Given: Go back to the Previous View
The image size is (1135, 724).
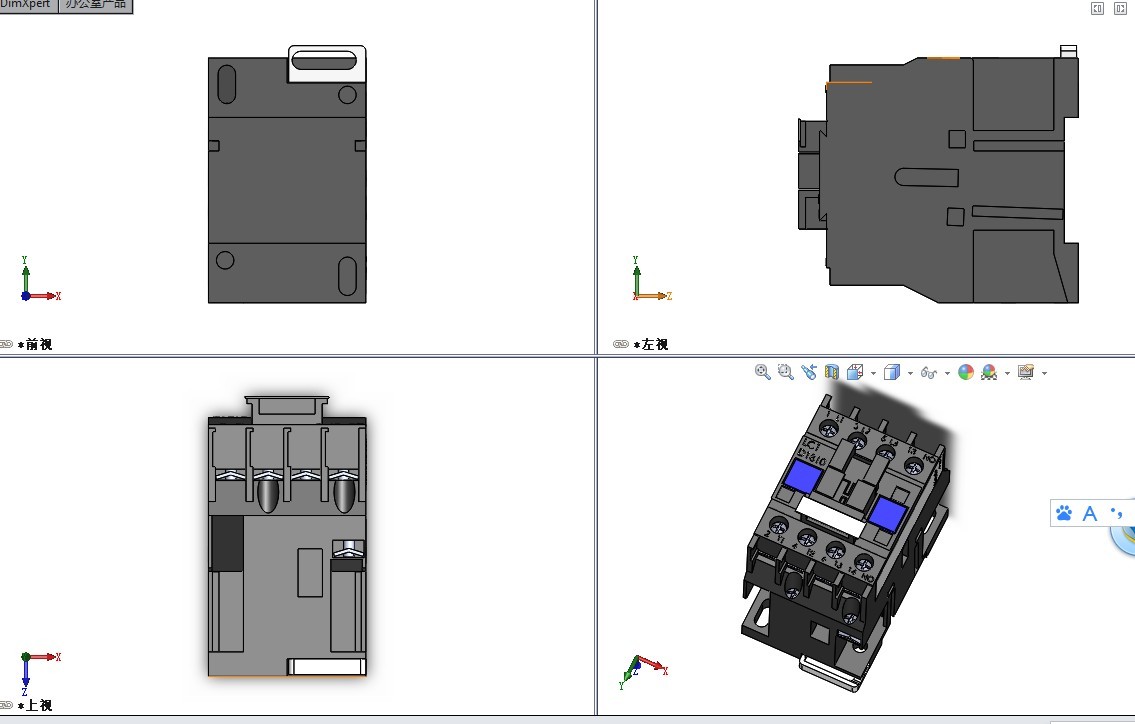Looking at the screenshot, I should tap(809, 372).
